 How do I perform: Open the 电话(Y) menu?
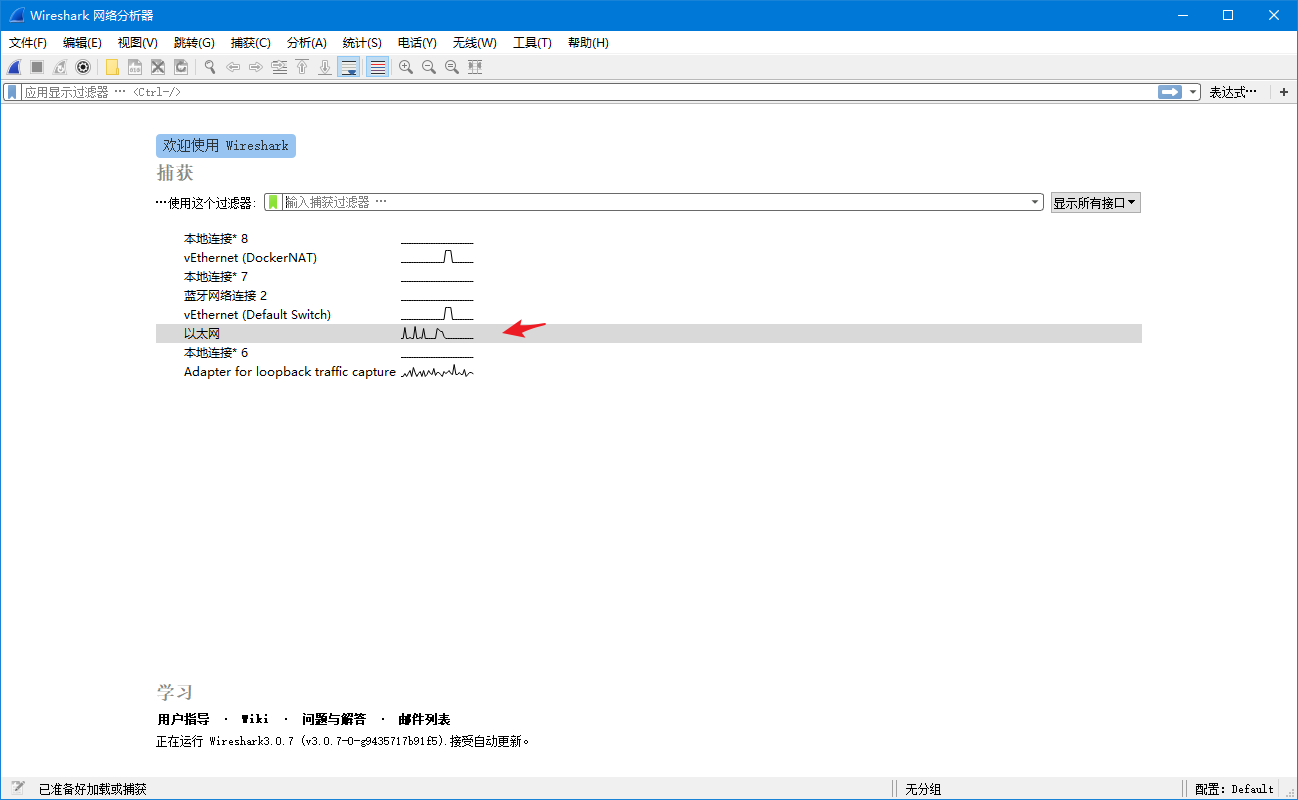pos(417,43)
